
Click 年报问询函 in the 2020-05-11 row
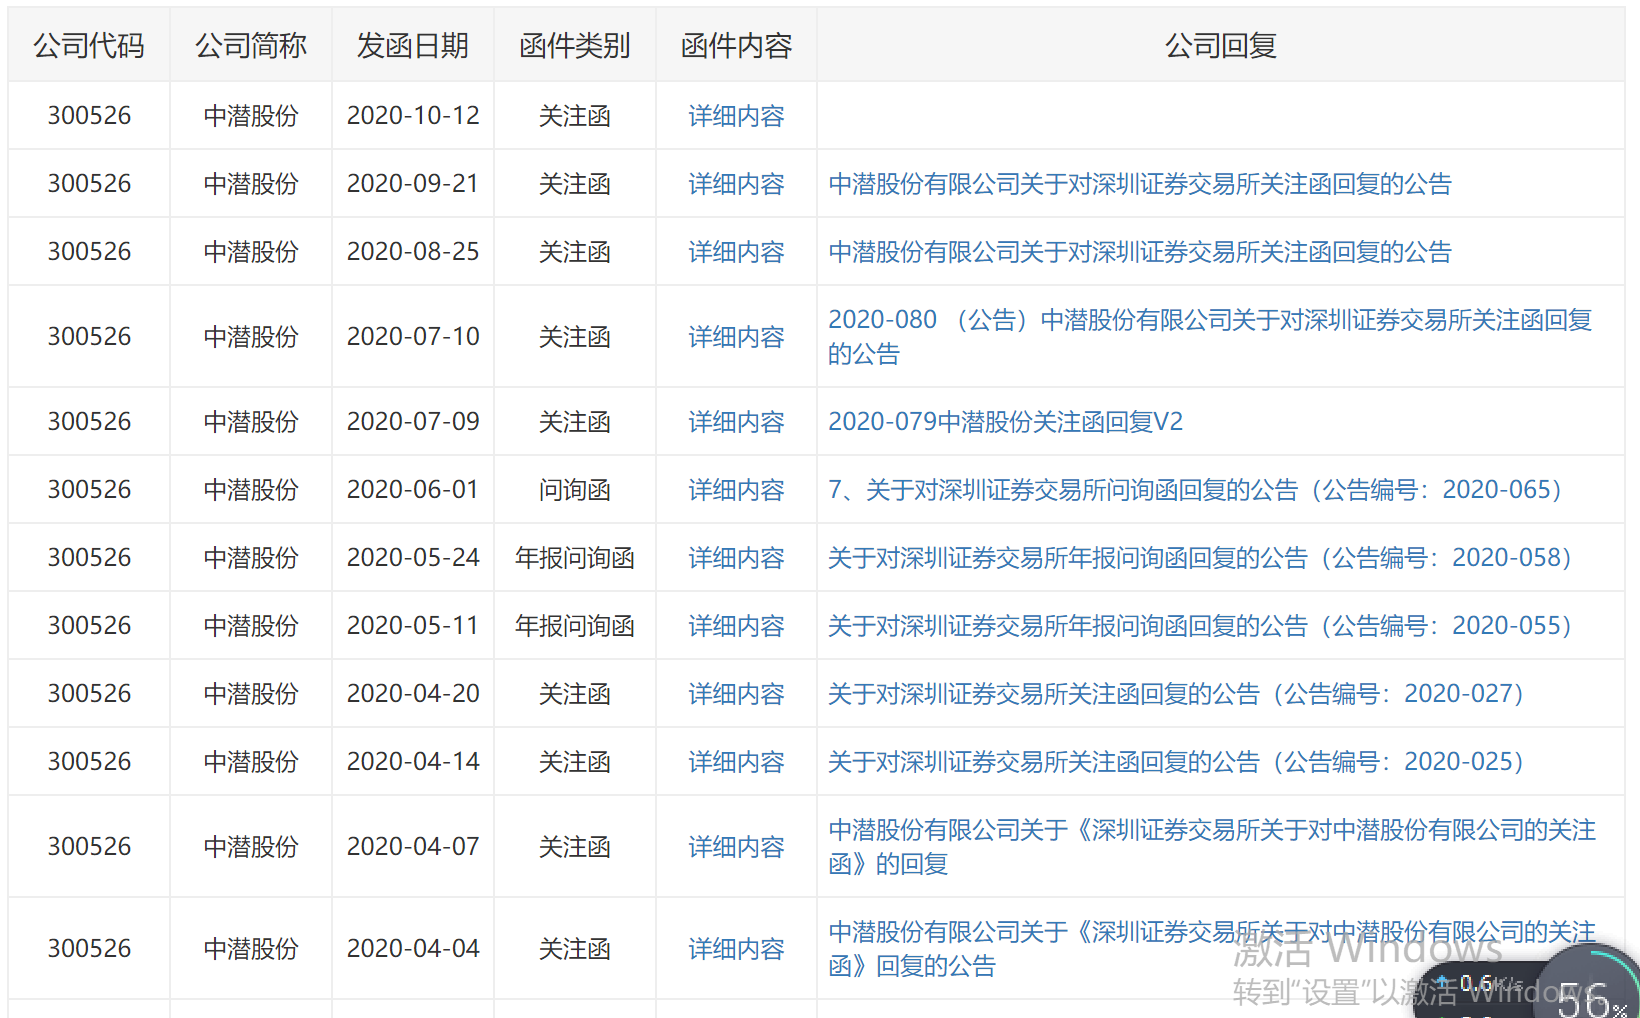(575, 626)
